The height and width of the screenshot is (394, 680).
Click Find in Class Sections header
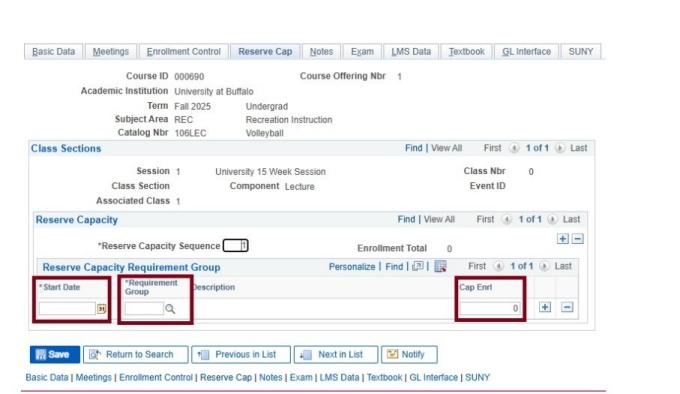(x=413, y=148)
